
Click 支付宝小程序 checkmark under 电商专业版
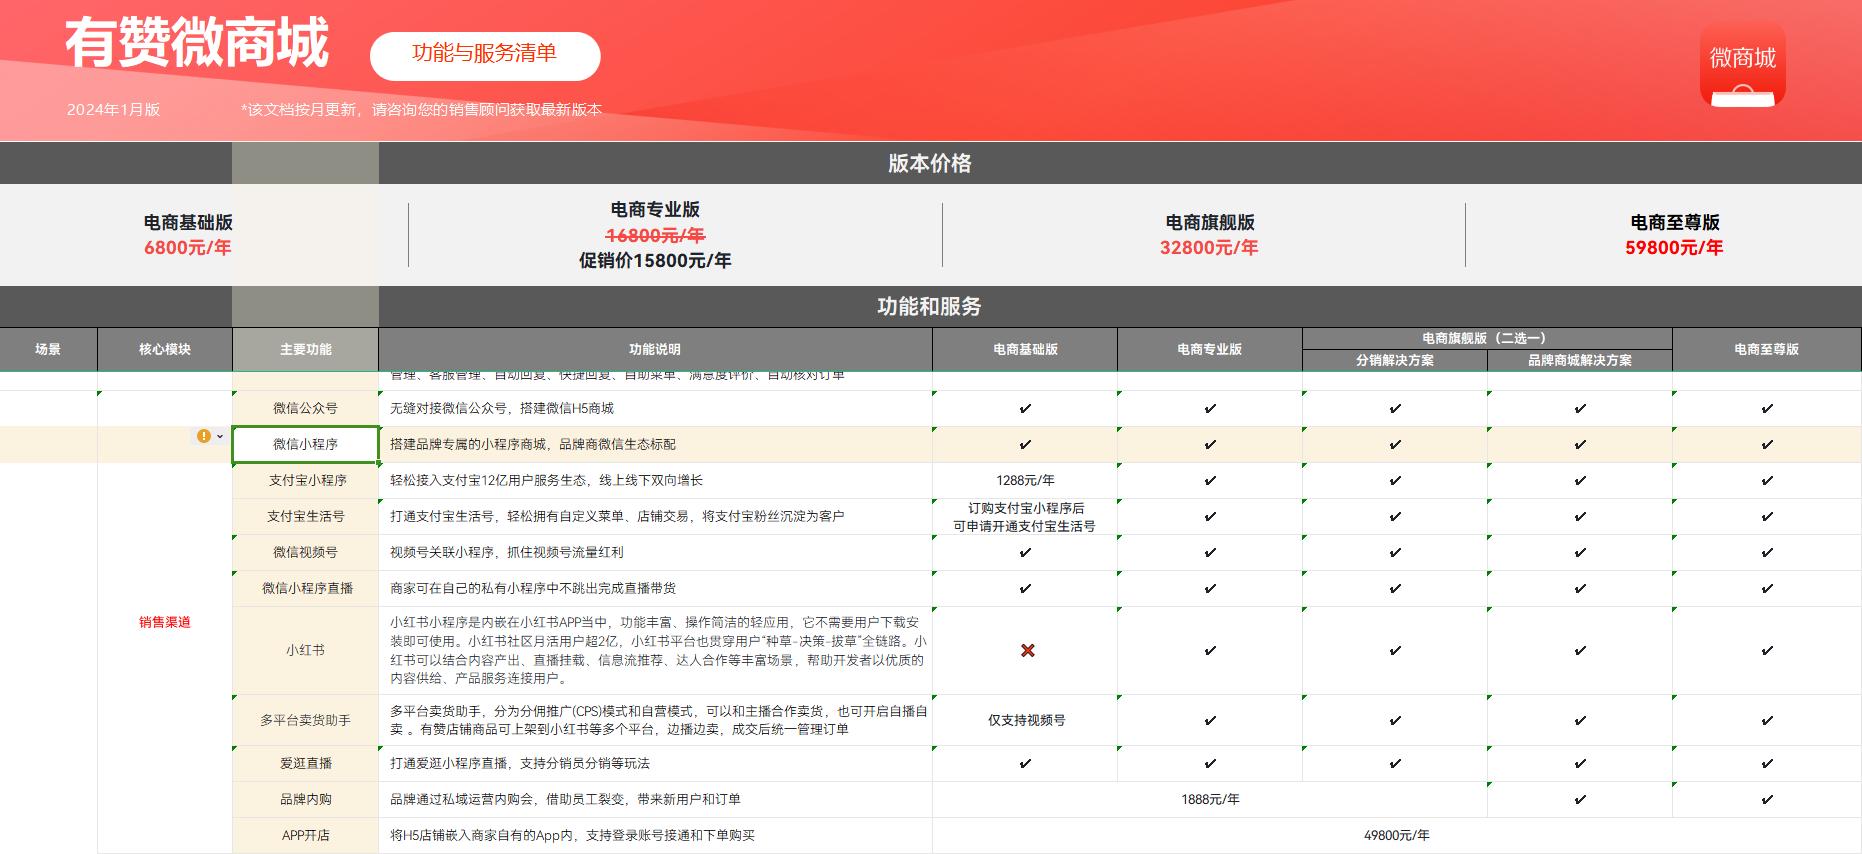[1210, 480]
